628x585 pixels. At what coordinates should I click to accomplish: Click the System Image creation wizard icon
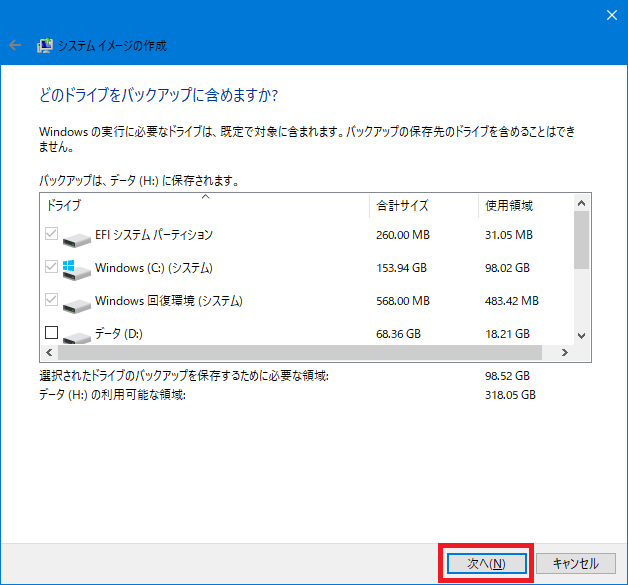(x=45, y=45)
